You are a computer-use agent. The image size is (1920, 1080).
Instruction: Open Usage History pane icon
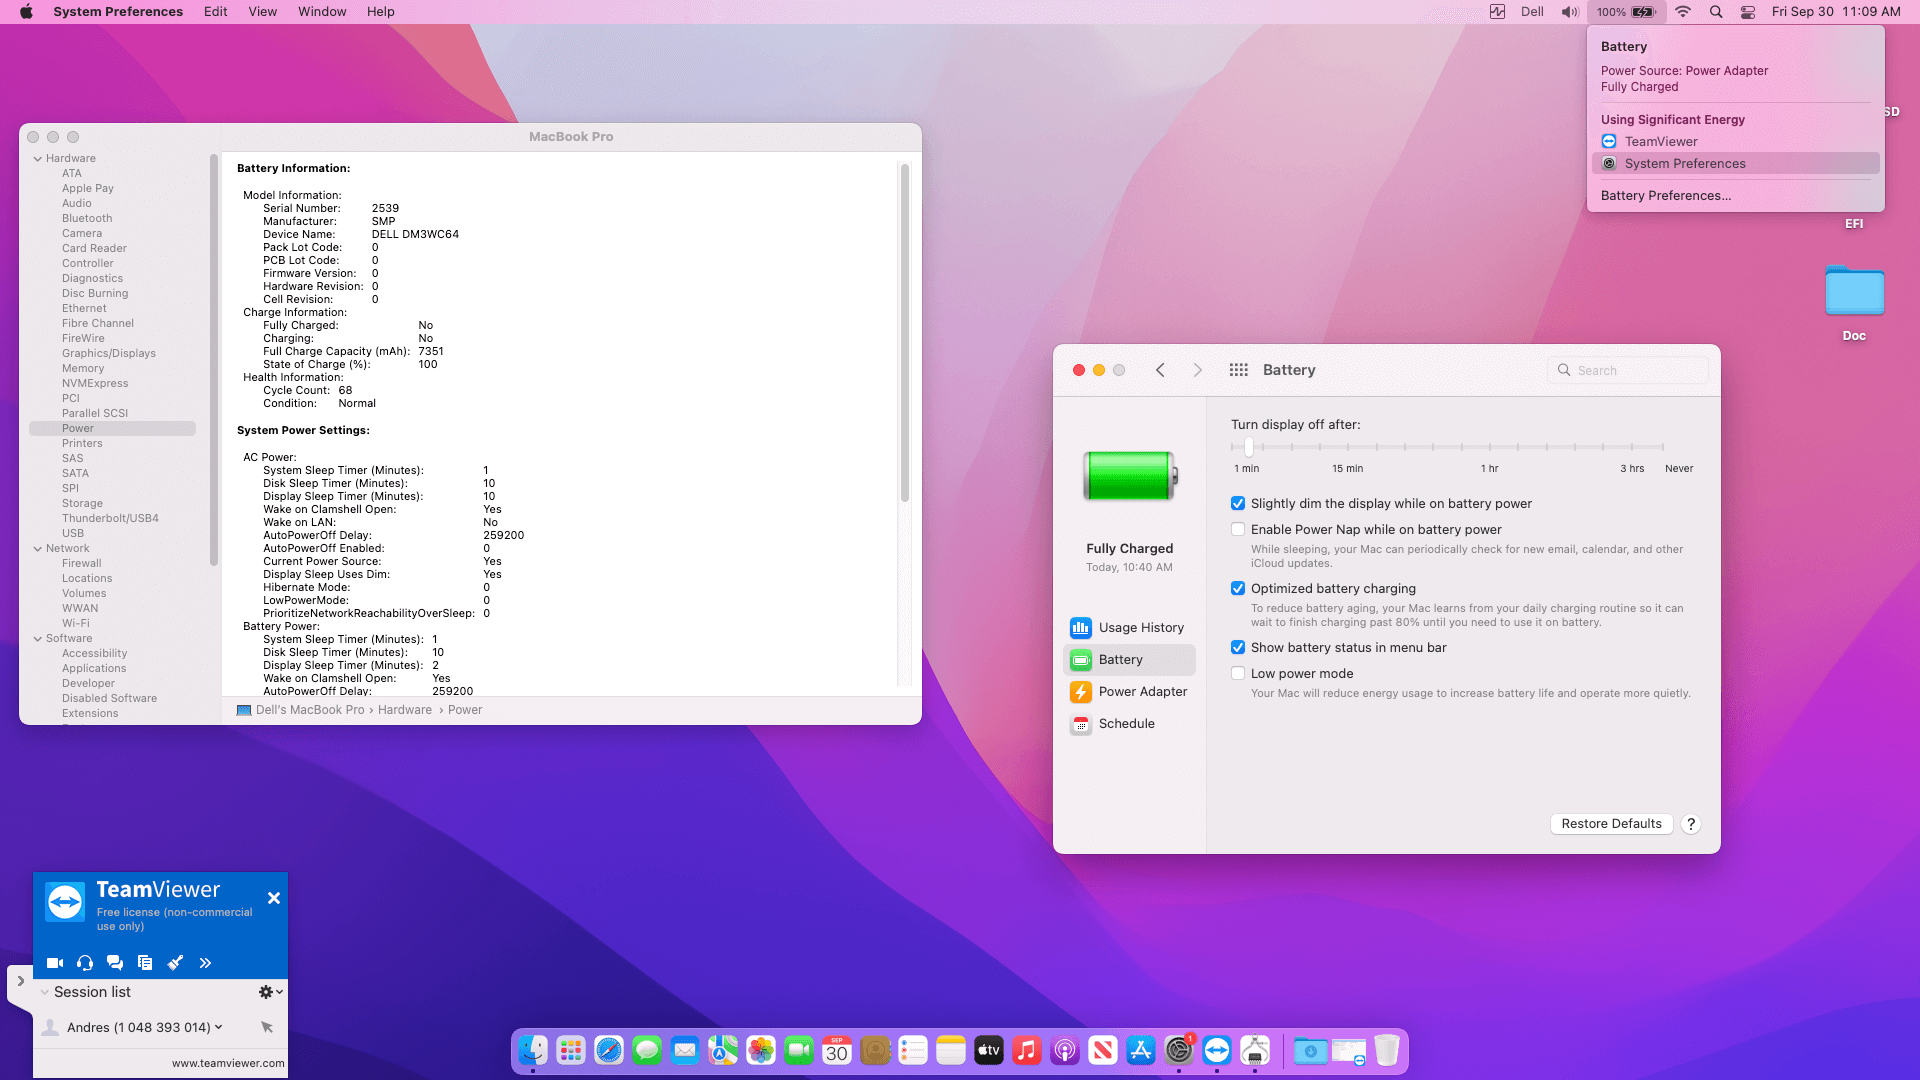pyautogui.click(x=1080, y=628)
